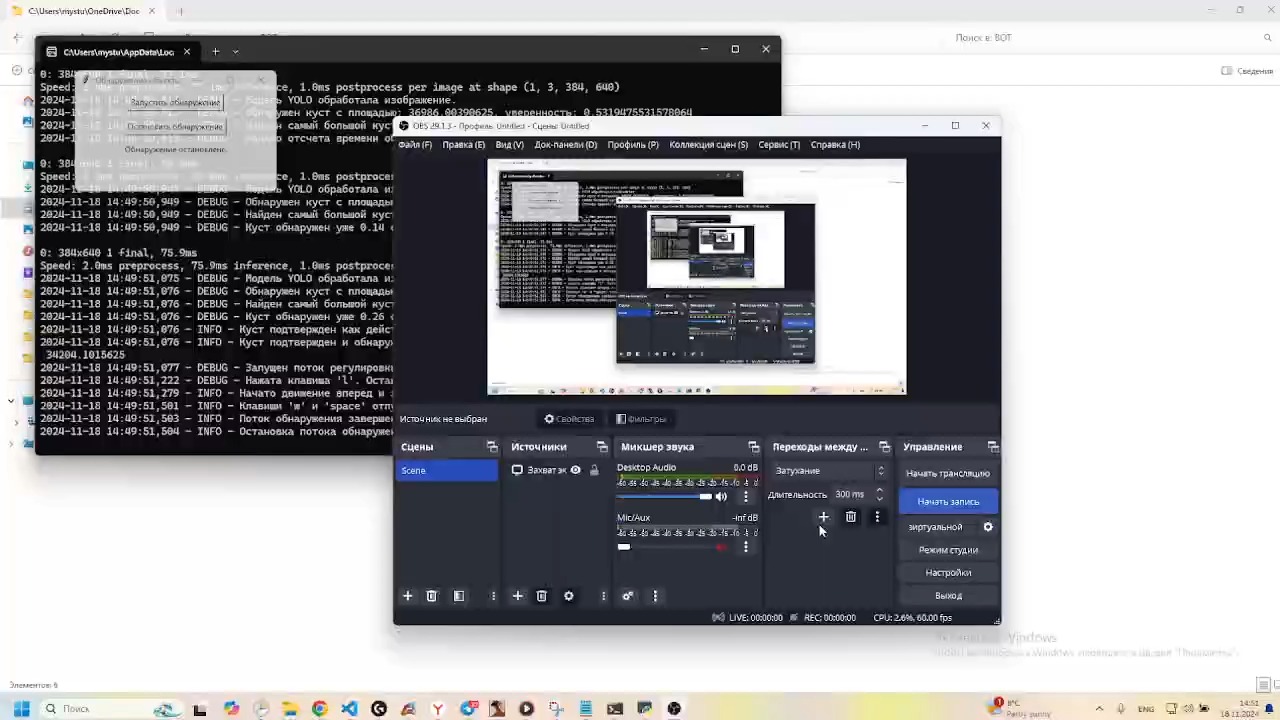Screen dimensions: 1280x720
Task: Delete selected scene with trash icon
Action: (x=432, y=596)
